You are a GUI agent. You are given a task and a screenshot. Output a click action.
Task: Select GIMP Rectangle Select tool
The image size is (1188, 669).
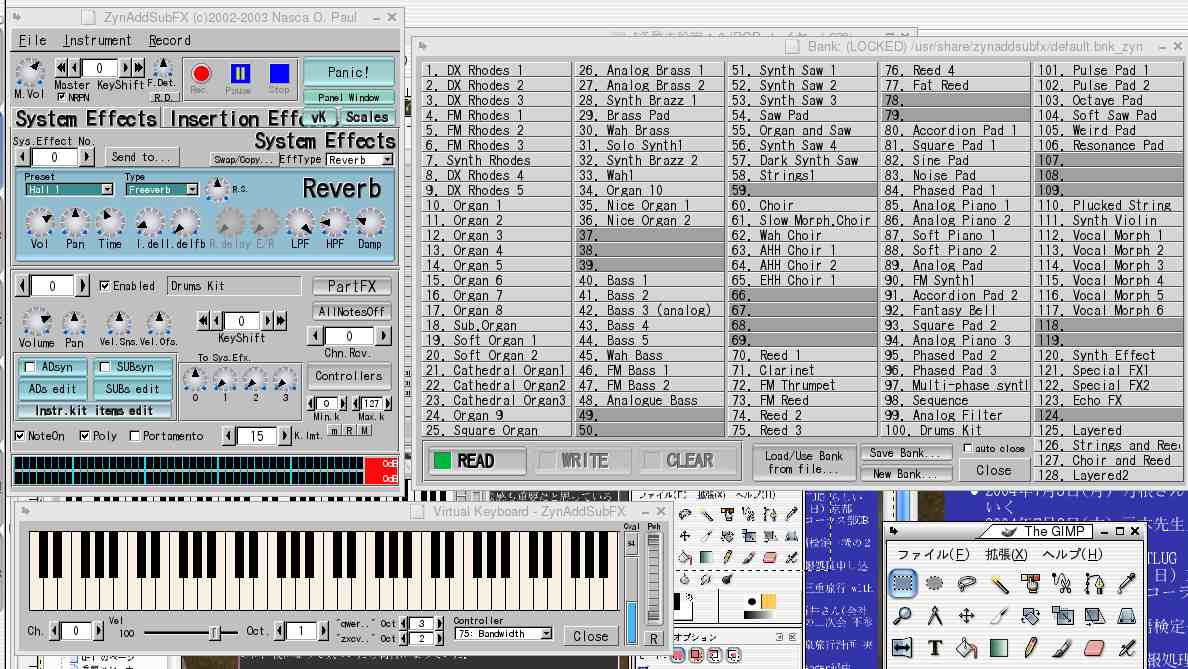click(x=902, y=583)
